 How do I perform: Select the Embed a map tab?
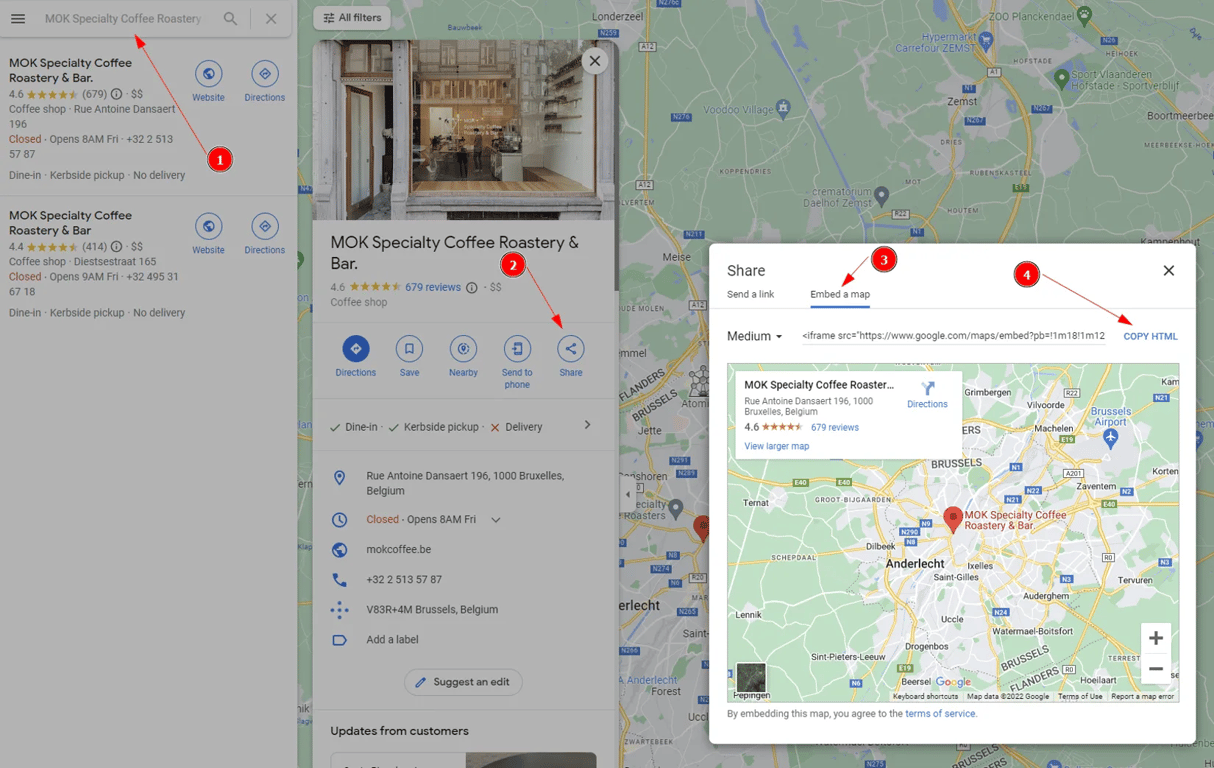tap(840, 294)
